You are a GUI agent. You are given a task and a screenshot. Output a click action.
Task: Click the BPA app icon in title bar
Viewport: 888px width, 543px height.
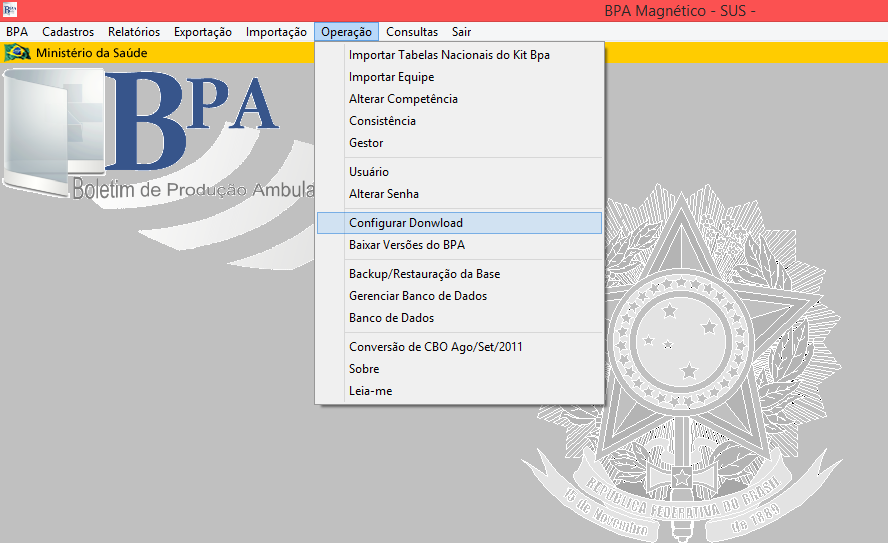pos(11,10)
